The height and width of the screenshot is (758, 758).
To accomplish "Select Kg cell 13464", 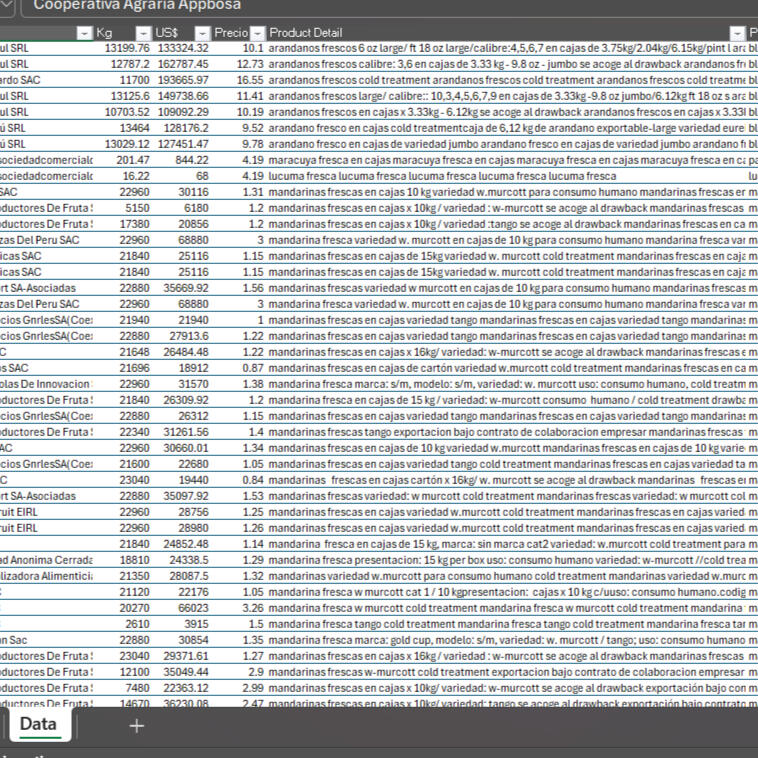I will click(123, 128).
